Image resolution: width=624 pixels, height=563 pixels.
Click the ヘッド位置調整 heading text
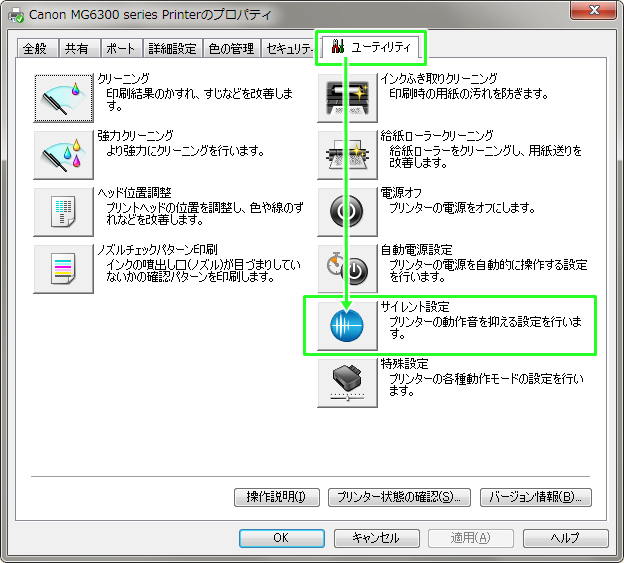pos(135,193)
